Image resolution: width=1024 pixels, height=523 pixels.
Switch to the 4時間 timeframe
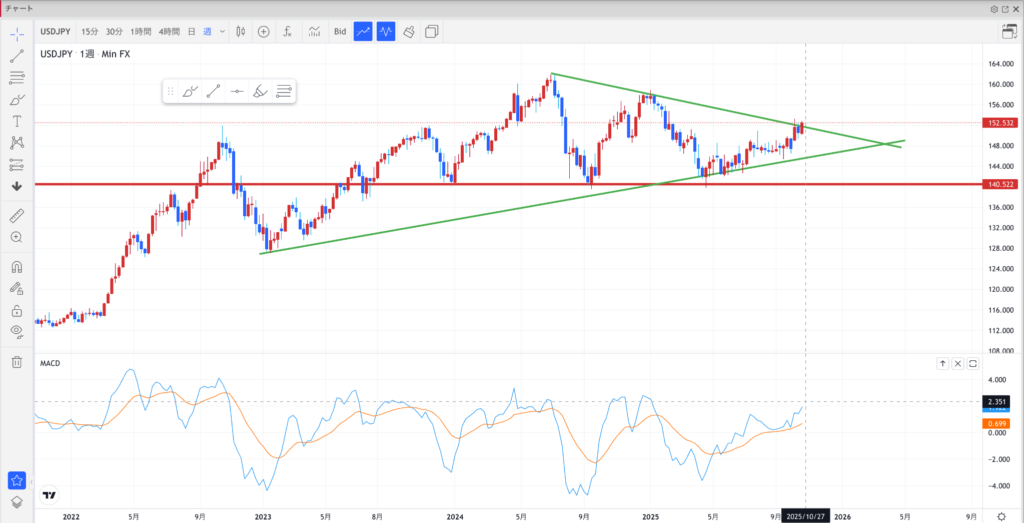(x=170, y=32)
